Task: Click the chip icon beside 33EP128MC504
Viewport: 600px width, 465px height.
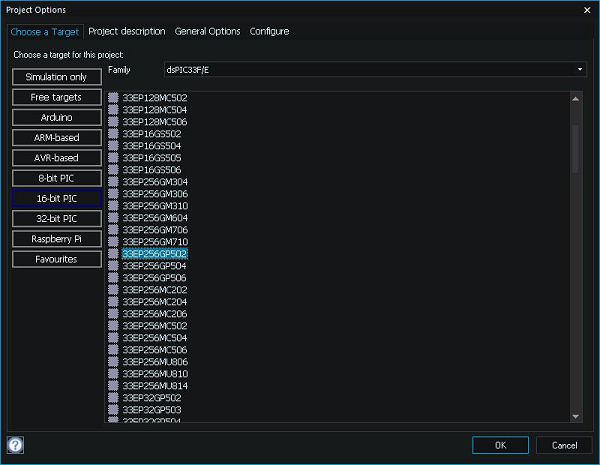Action: pyautogui.click(x=113, y=109)
